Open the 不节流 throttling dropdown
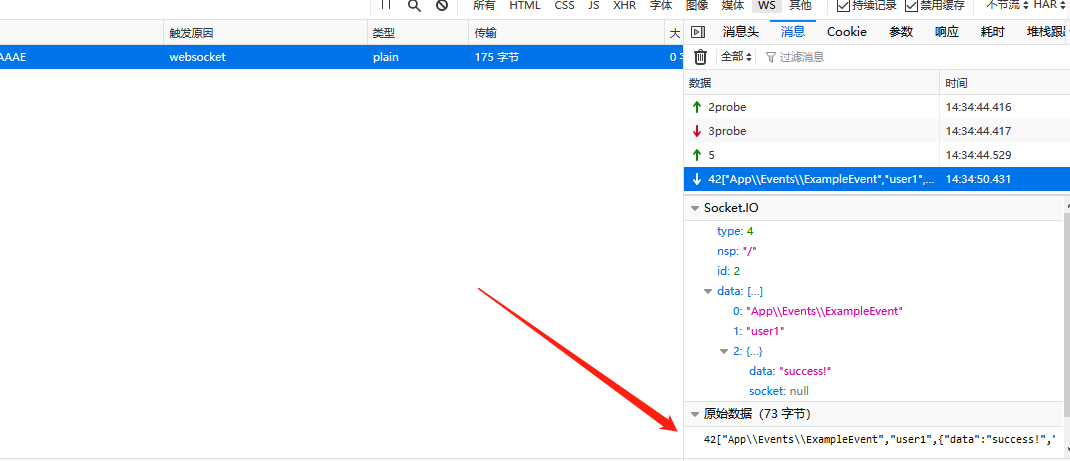 tap(1007, 5)
